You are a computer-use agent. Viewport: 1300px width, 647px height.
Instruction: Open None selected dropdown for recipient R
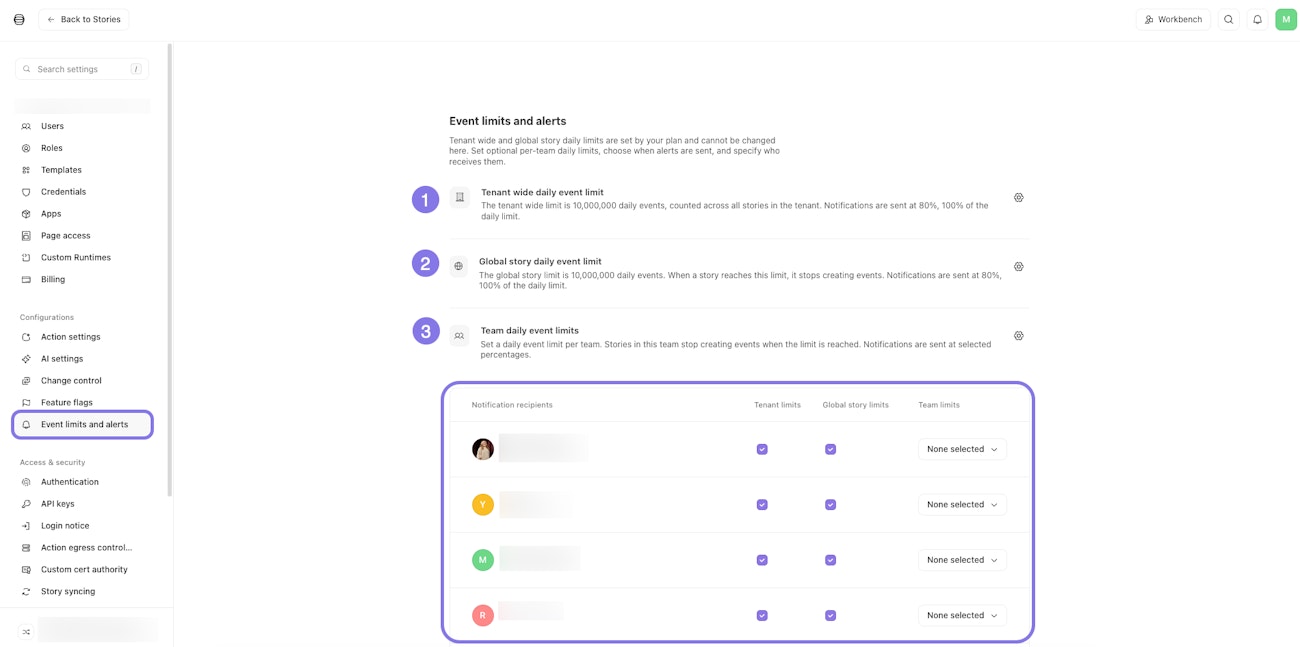click(962, 616)
